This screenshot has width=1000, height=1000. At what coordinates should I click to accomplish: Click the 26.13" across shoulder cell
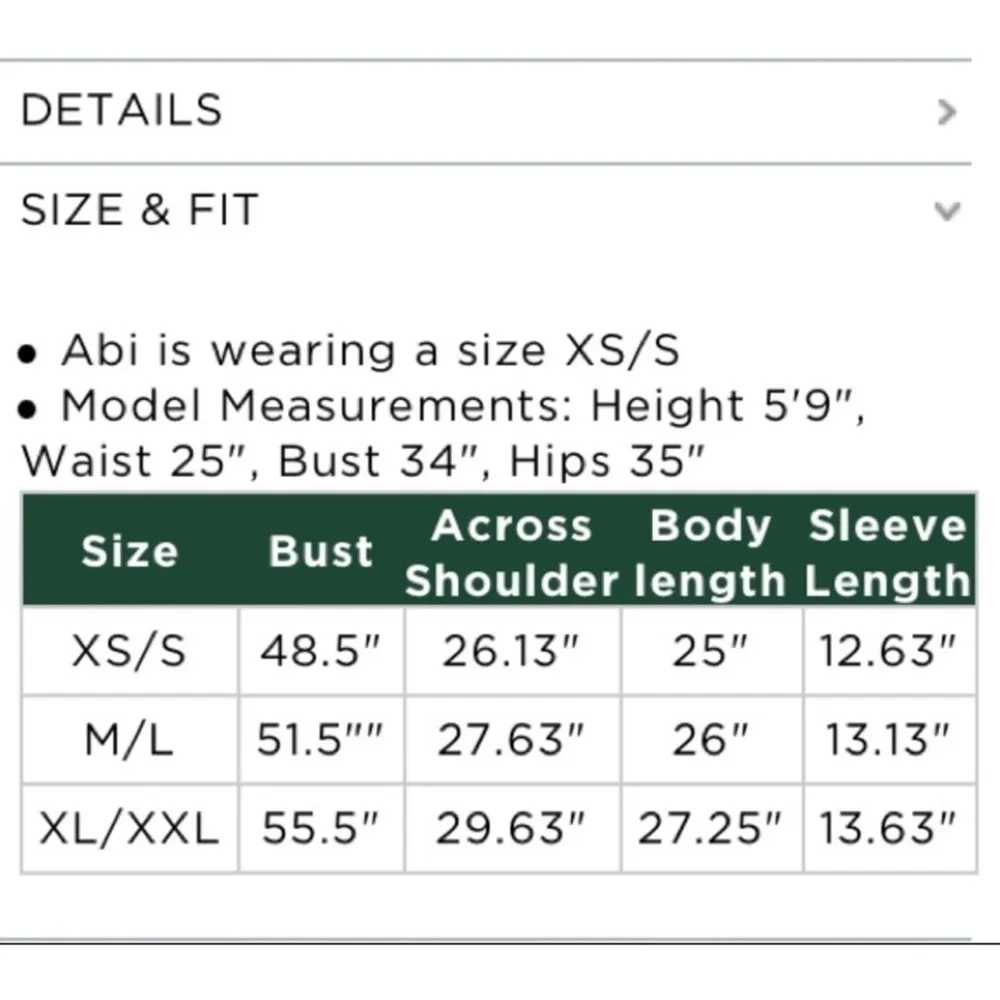(511, 652)
